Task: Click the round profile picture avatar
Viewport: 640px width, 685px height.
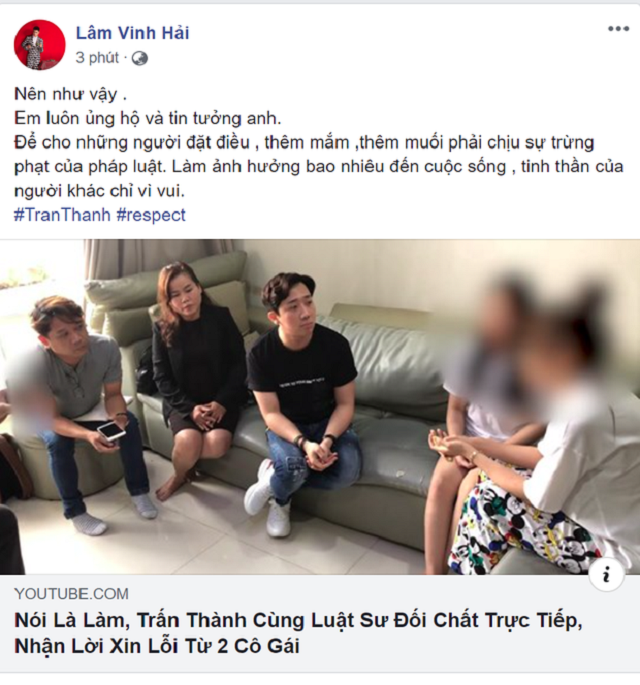Action: (40, 45)
